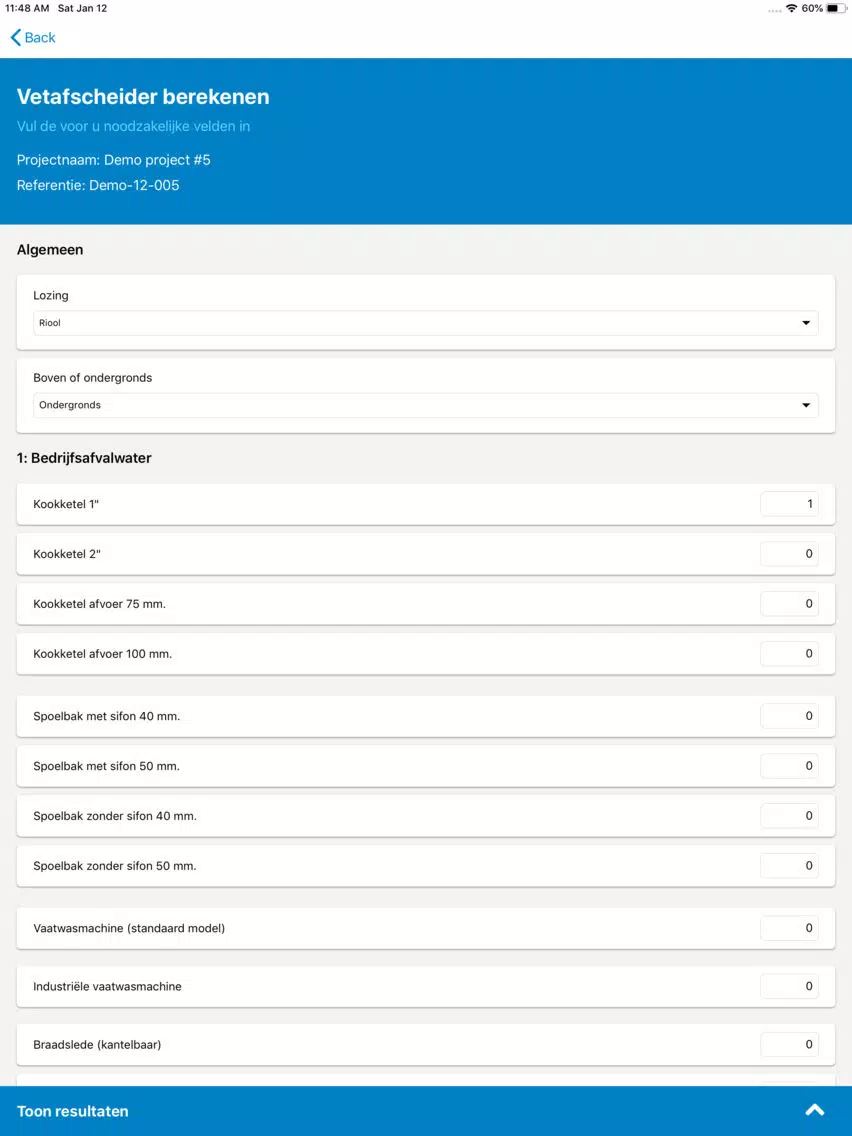
Task: Edit Spoelbak zonder sifon 40 mm. count
Action: [x=789, y=816]
